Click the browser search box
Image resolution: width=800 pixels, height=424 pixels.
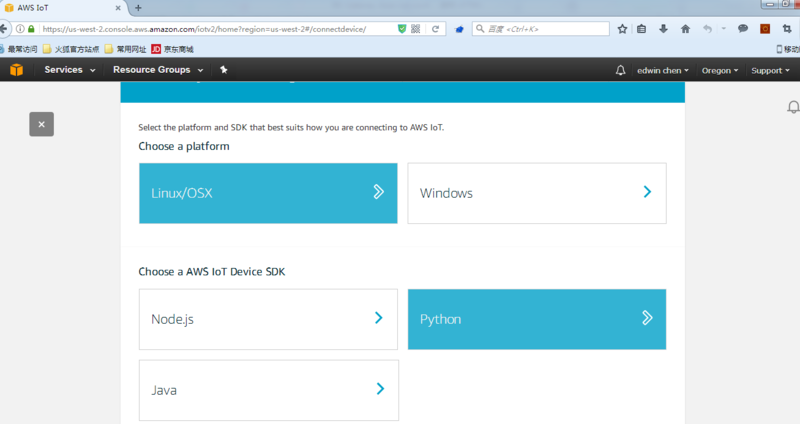click(x=541, y=29)
